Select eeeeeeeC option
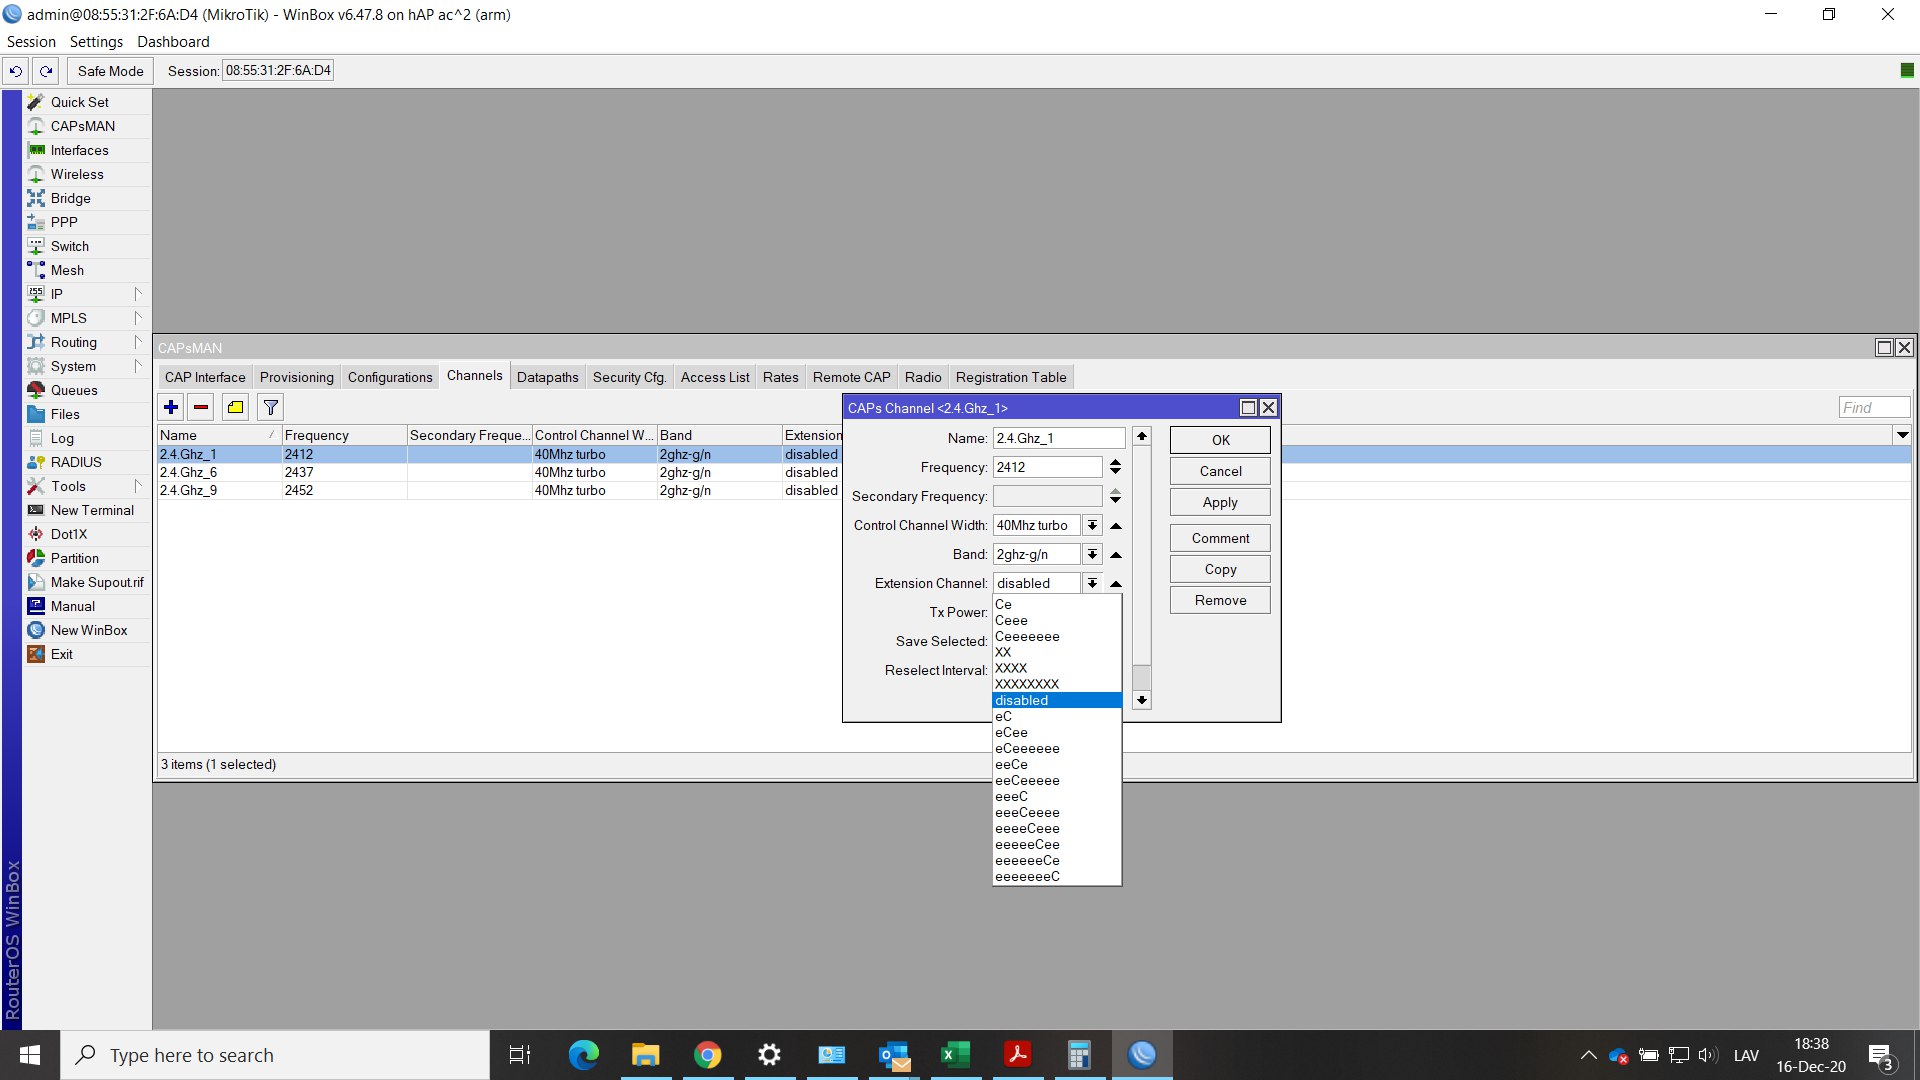The image size is (1920, 1080). (x=1056, y=876)
